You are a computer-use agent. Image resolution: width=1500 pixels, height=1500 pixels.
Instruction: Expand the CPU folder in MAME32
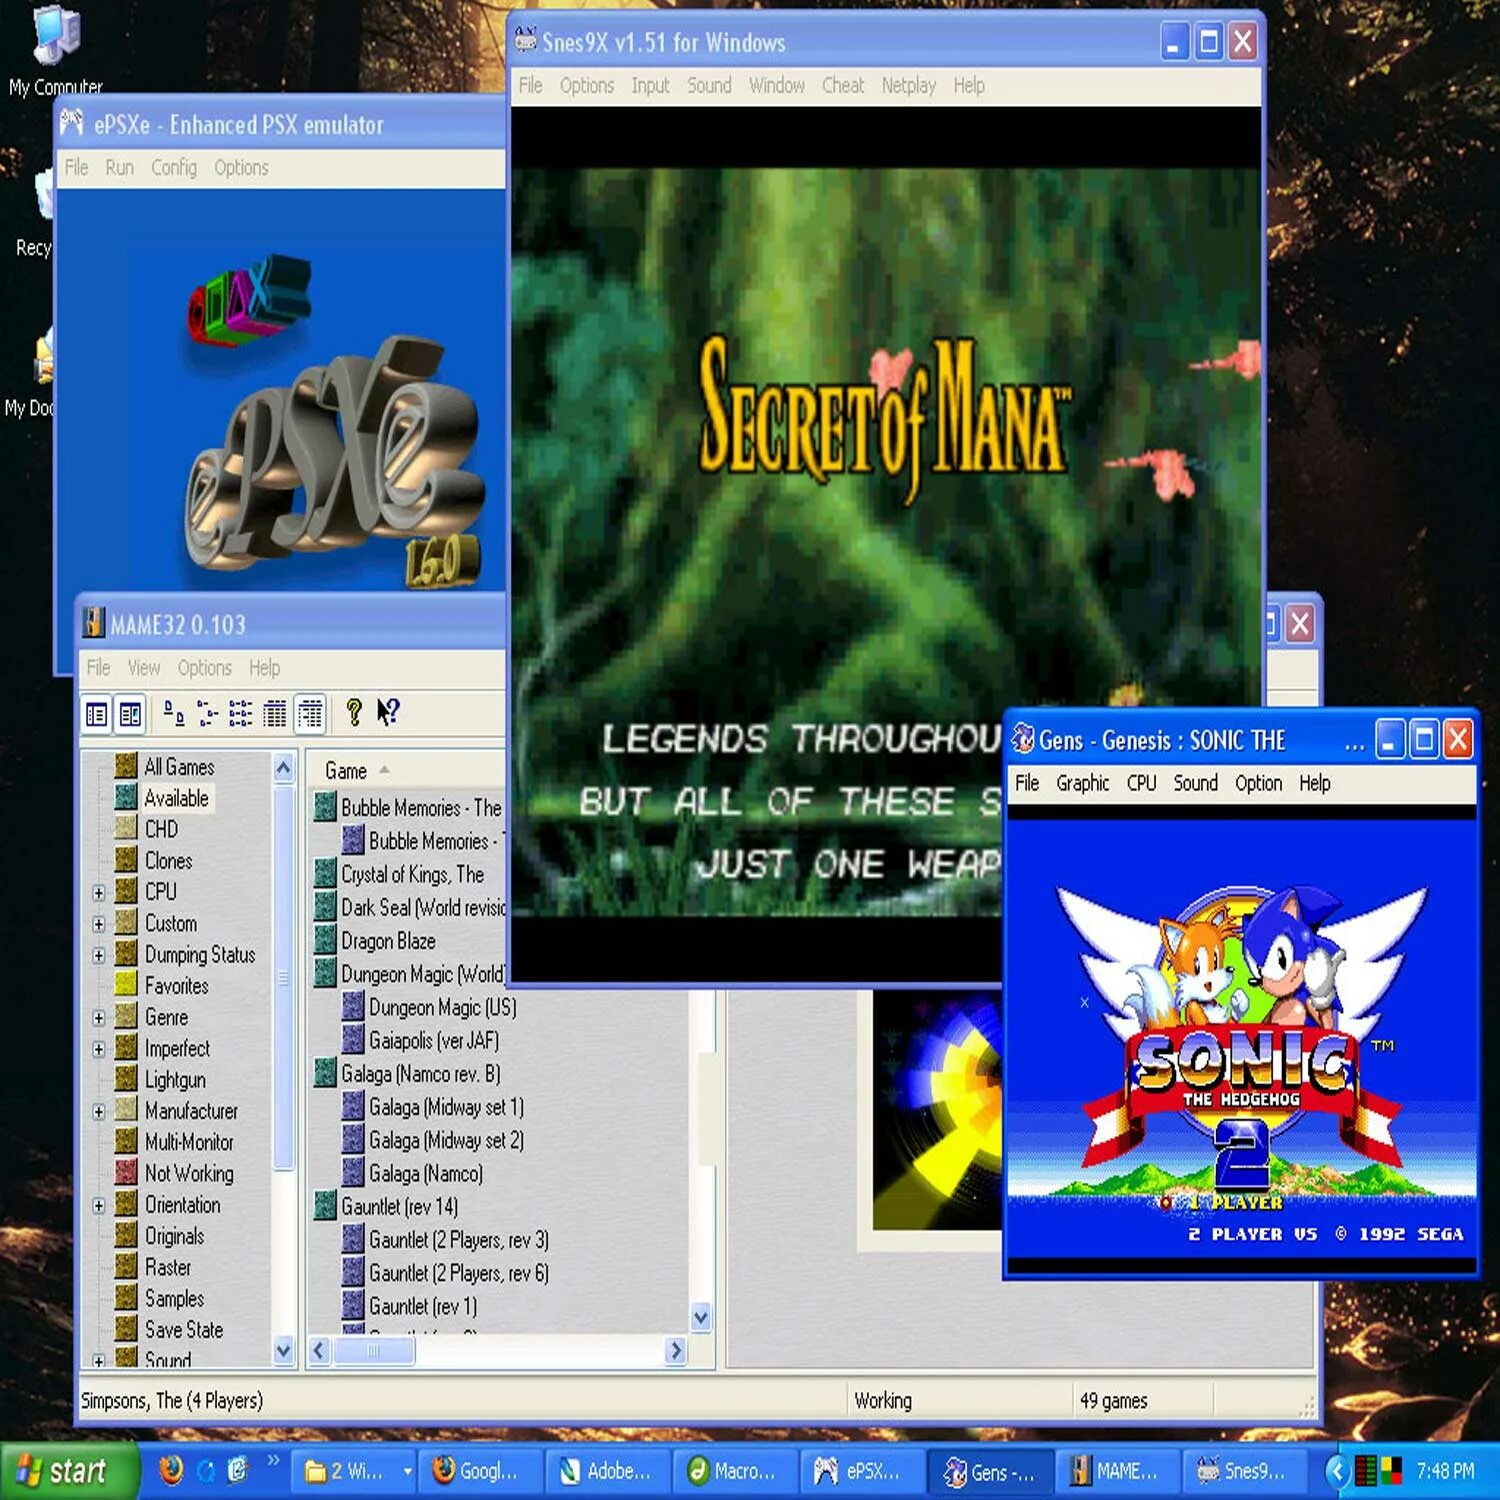[99, 892]
